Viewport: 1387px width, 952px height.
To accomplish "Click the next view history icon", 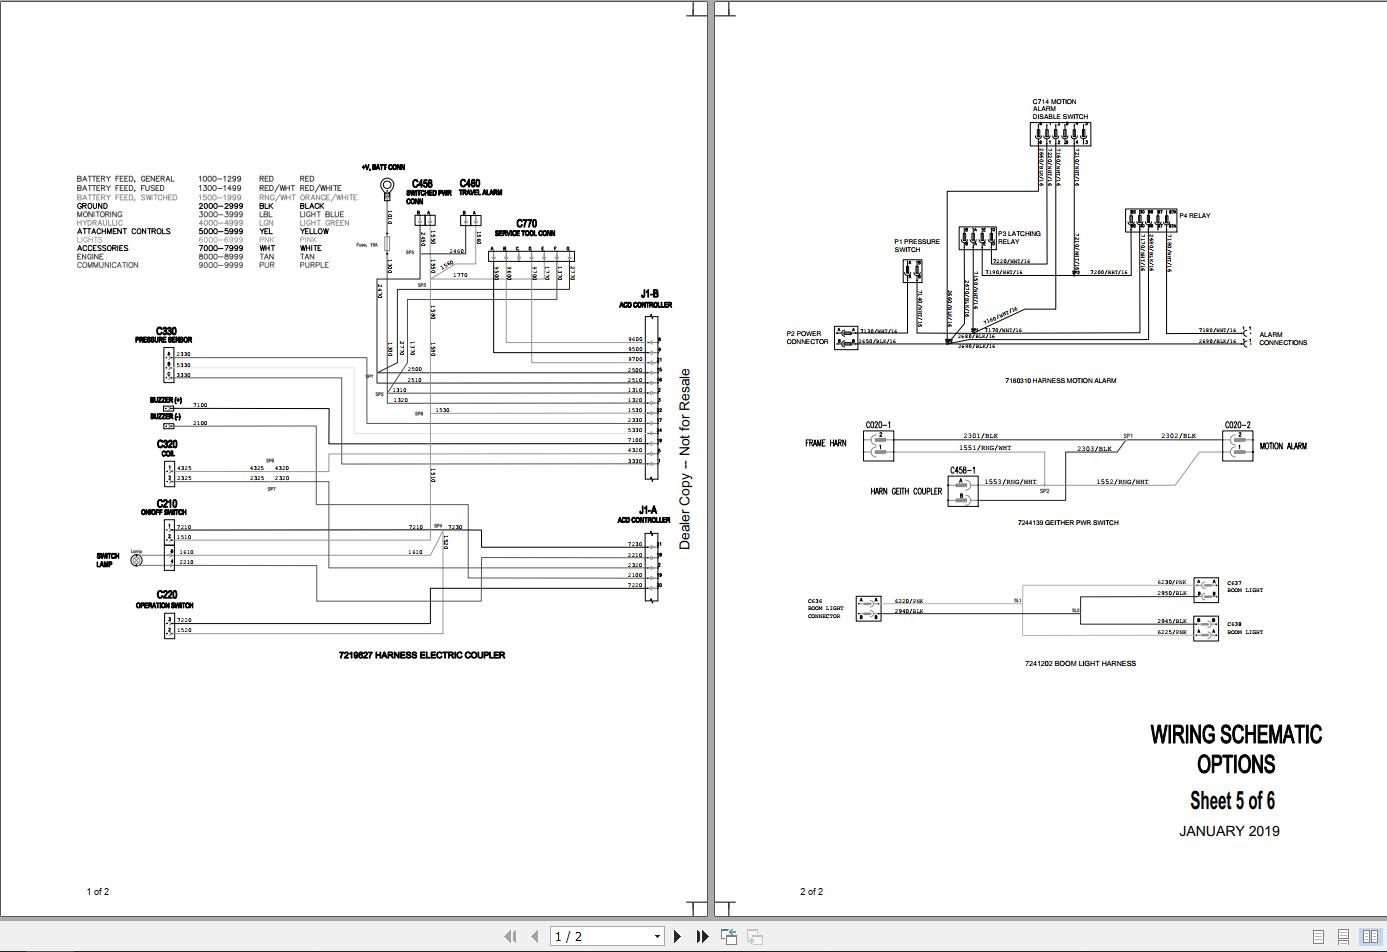I will pos(752,935).
